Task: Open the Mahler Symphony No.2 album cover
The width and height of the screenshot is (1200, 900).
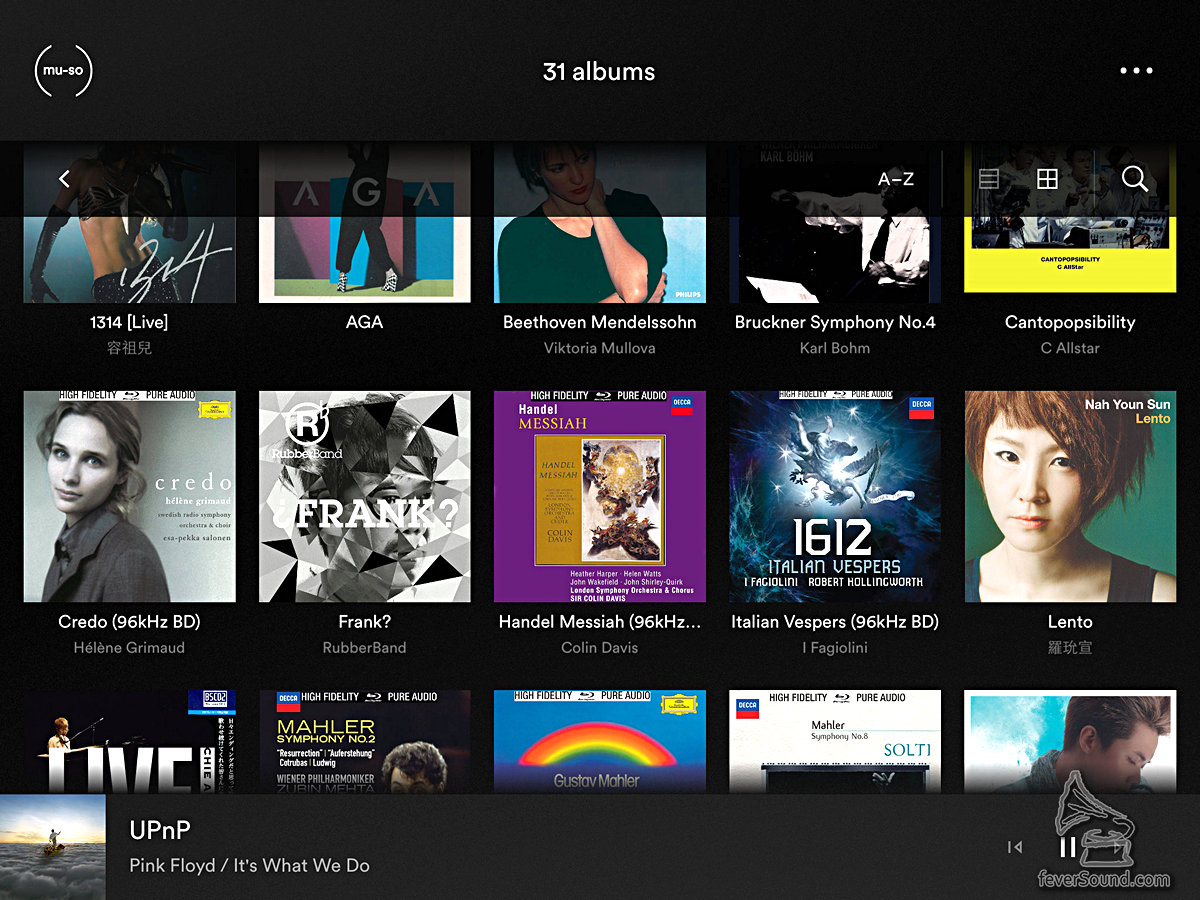Action: 365,742
